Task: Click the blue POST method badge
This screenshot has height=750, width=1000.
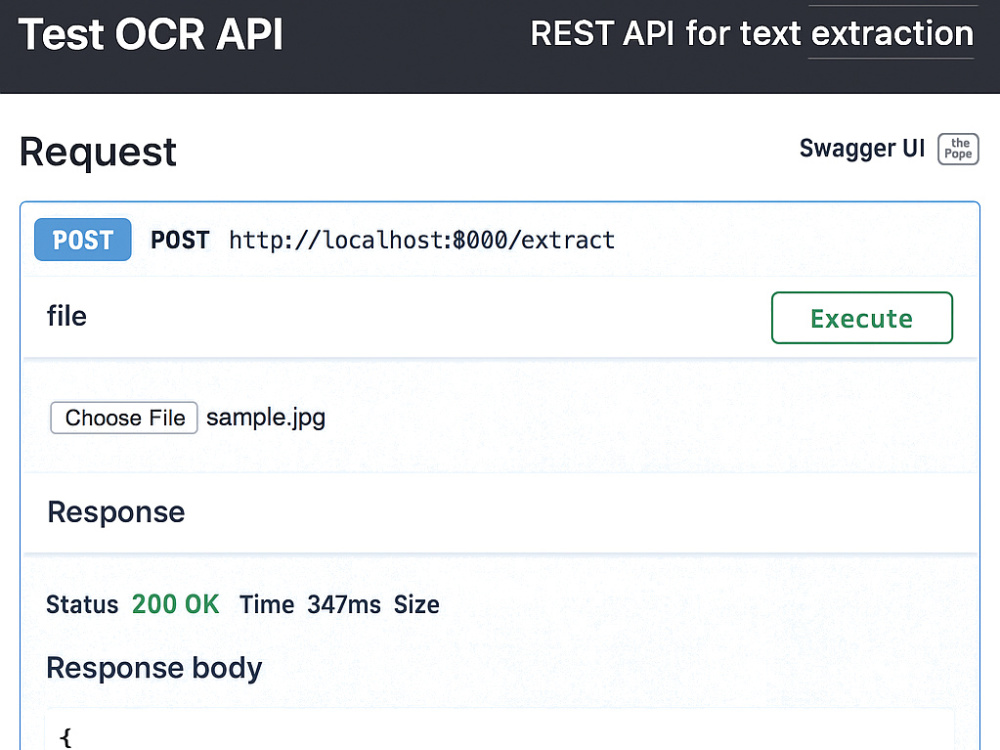Action: tap(83, 240)
